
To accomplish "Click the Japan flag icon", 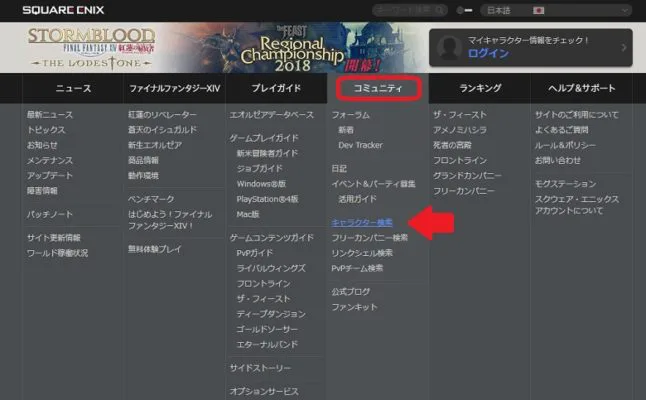I will pyautogui.click(x=538, y=10).
